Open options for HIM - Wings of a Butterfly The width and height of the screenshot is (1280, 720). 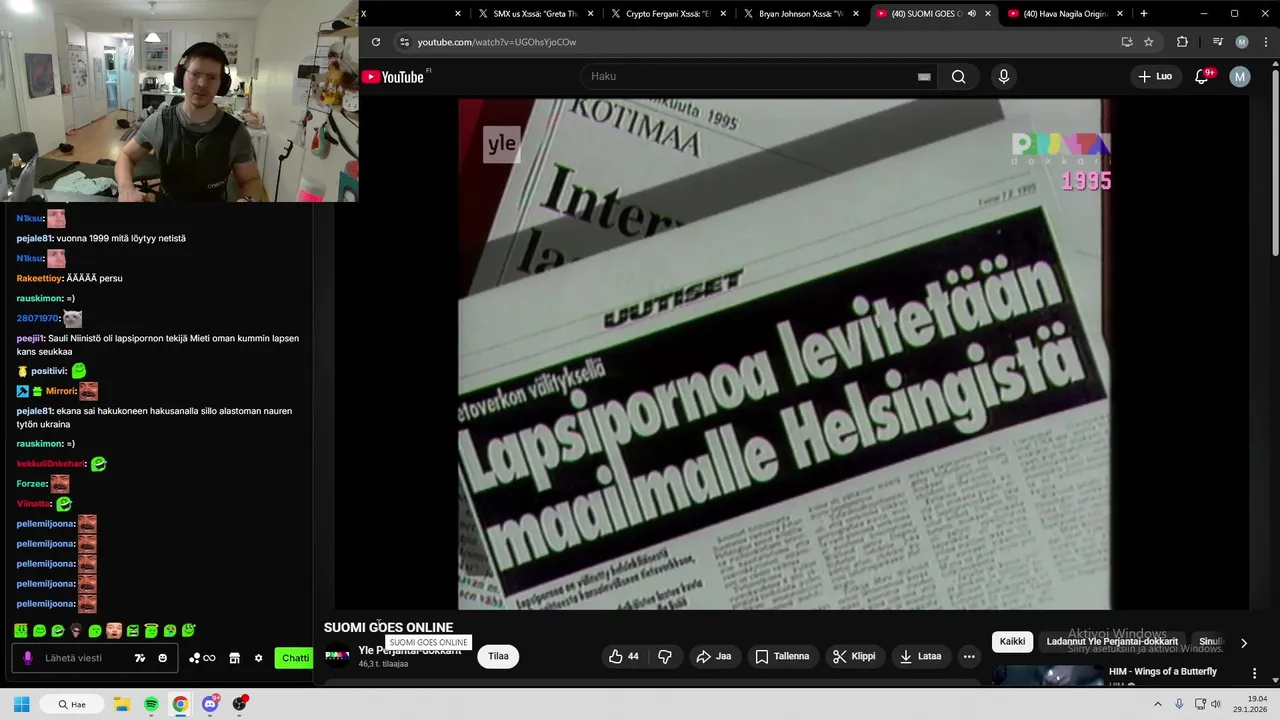pos(1254,673)
